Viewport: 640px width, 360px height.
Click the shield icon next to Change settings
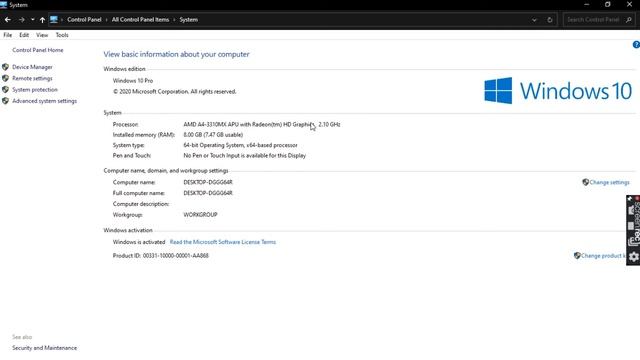tap(585, 182)
